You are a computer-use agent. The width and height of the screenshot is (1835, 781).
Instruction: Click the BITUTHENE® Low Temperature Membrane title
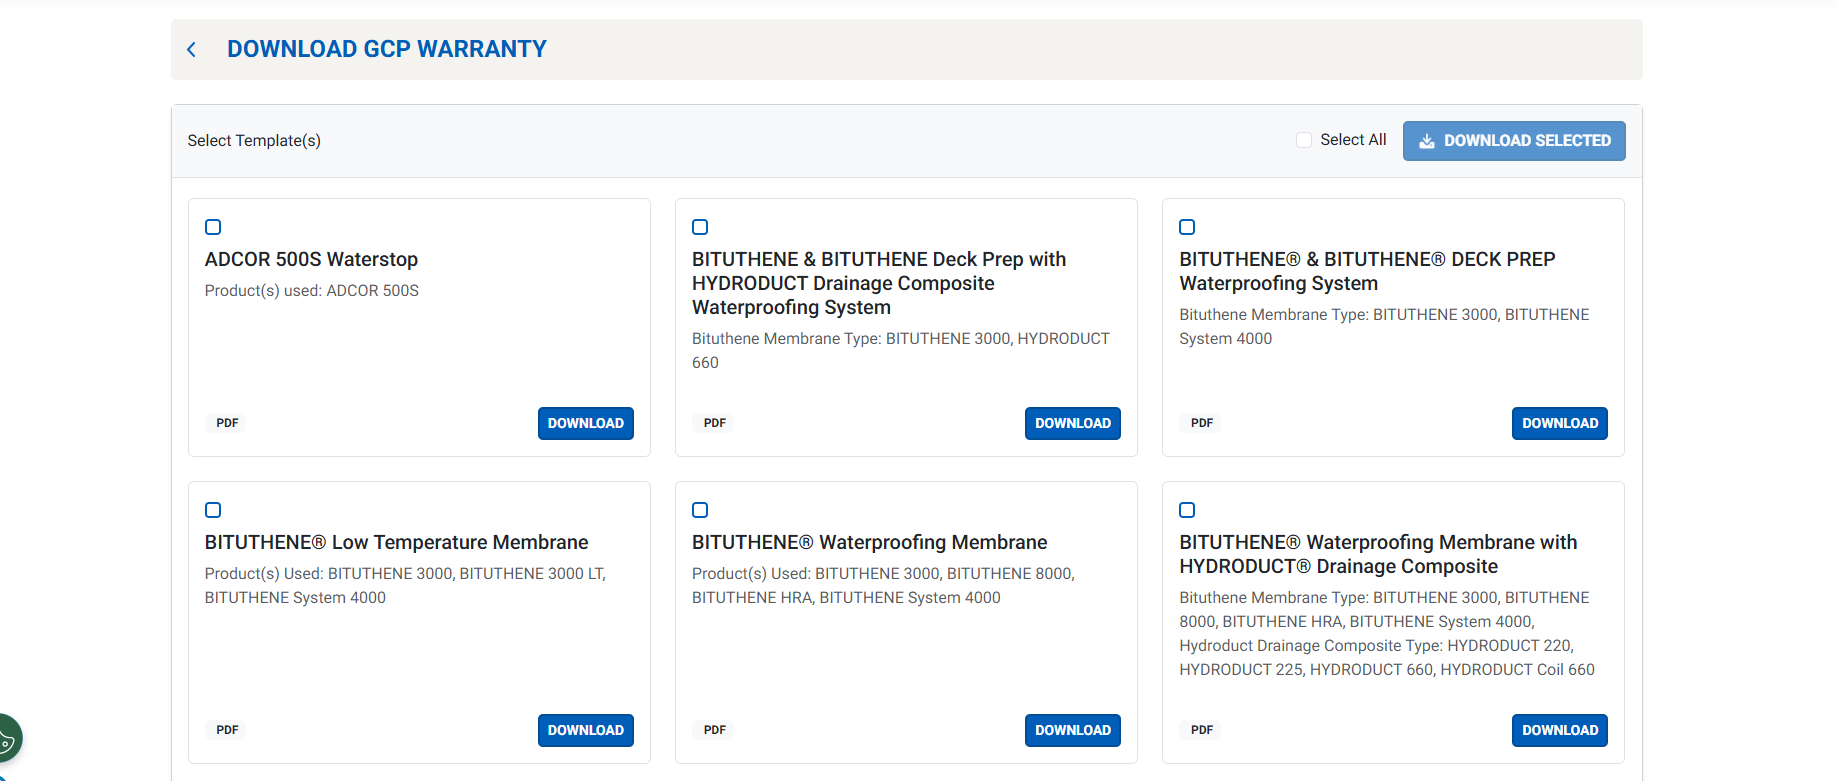tap(396, 542)
